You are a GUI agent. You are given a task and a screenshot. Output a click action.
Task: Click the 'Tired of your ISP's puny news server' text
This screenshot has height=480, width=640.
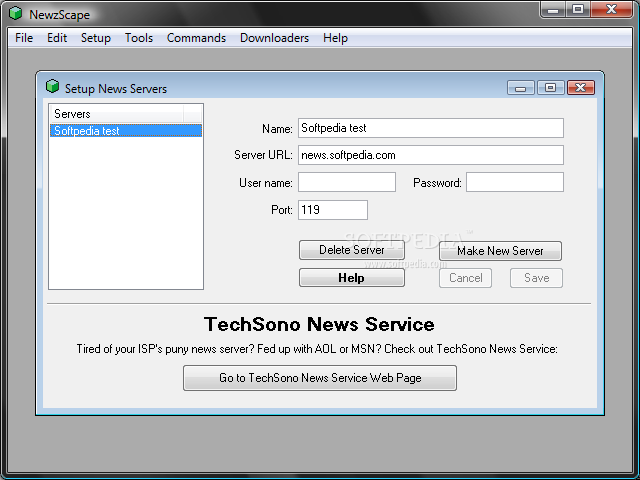point(317,349)
